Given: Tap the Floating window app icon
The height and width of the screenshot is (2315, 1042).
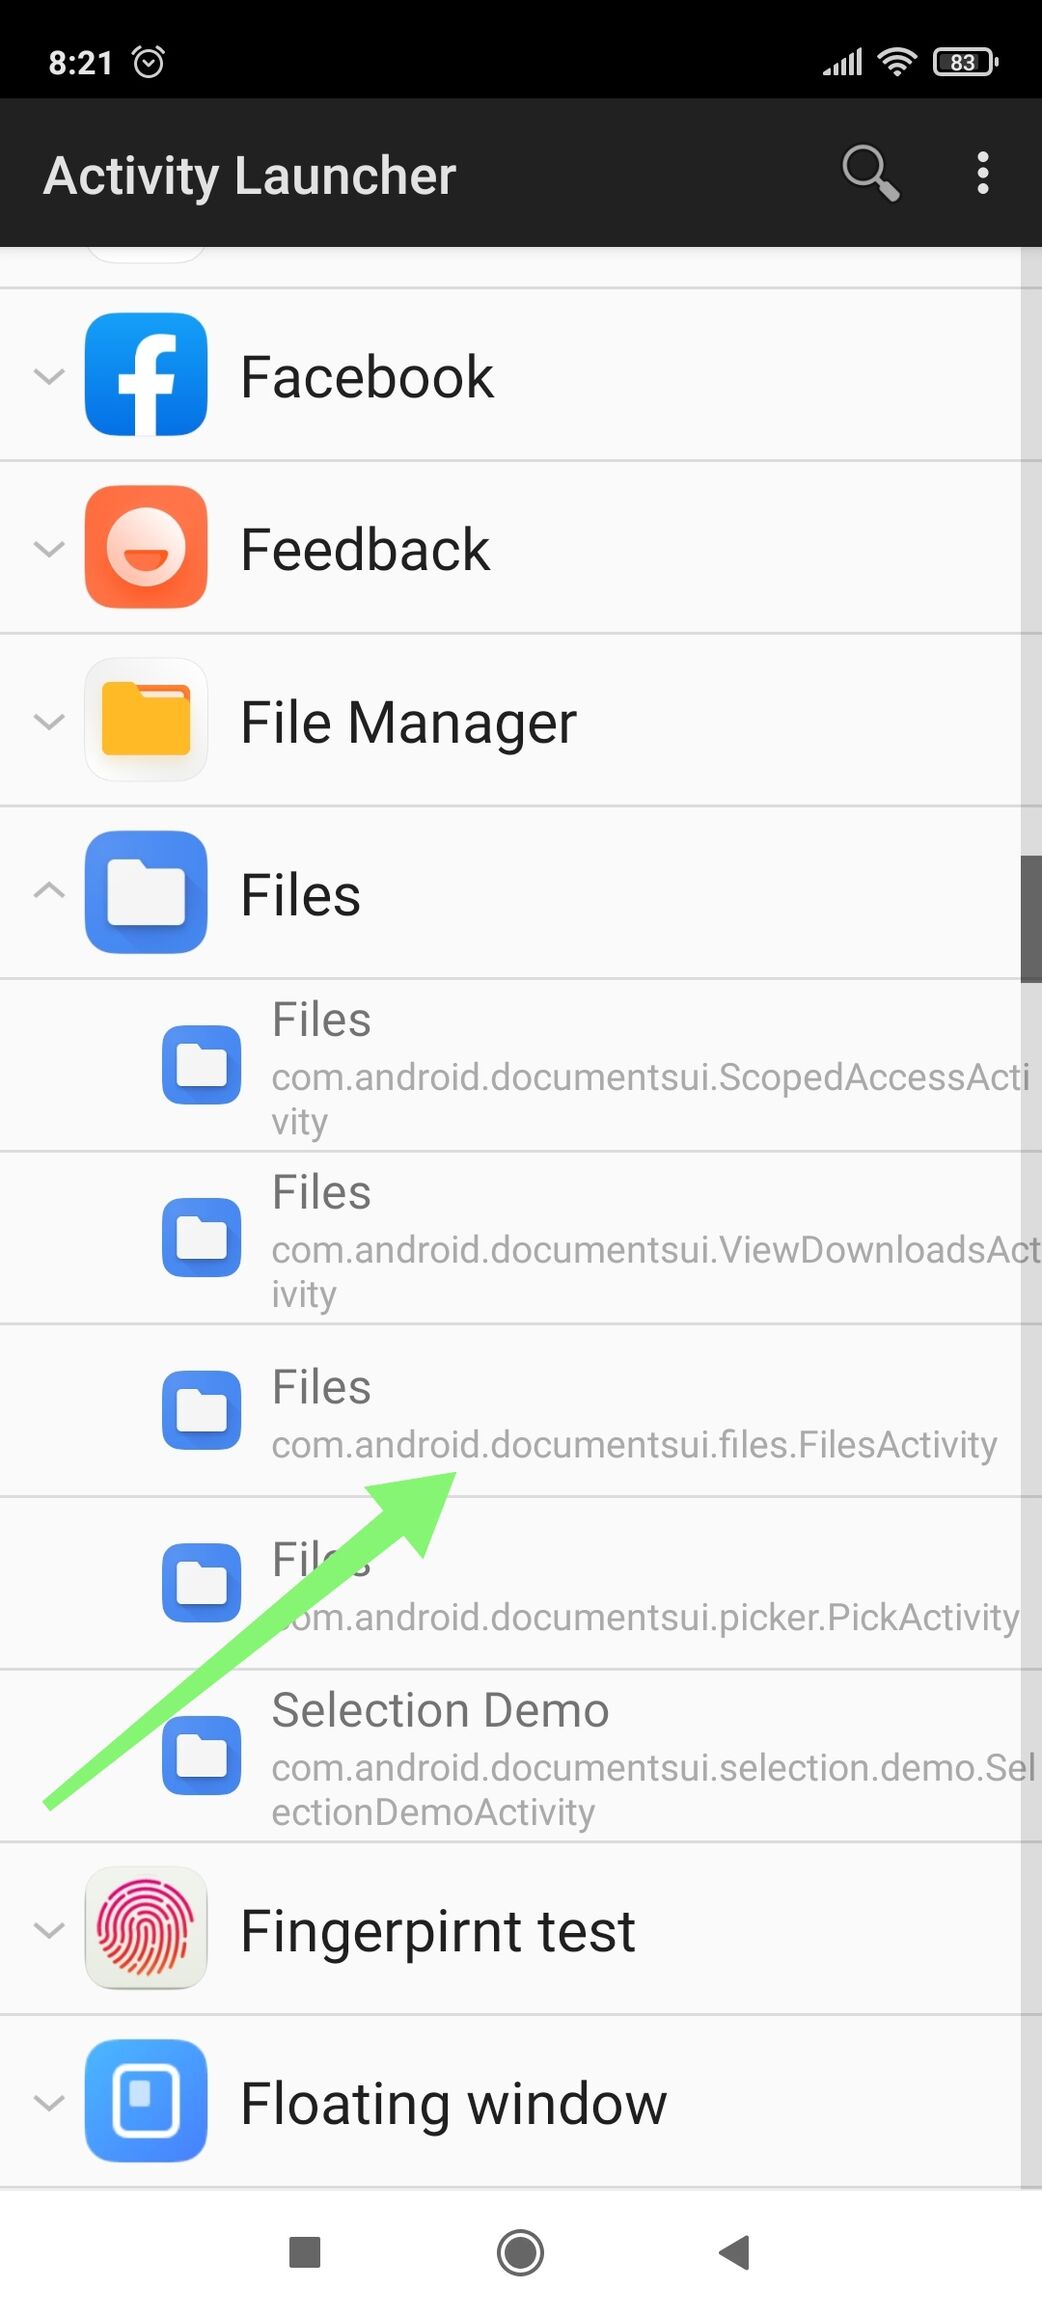Looking at the screenshot, I should tap(146, 2100).
